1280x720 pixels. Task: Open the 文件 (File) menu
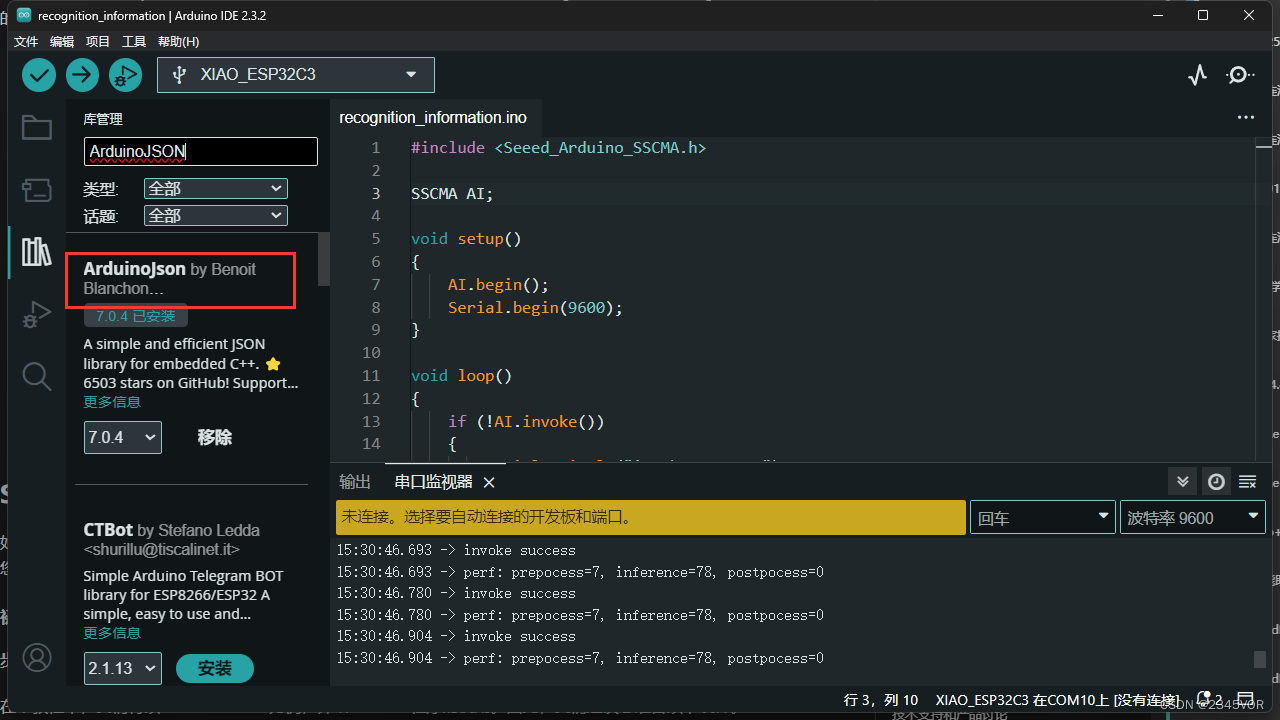click(26, 42)
